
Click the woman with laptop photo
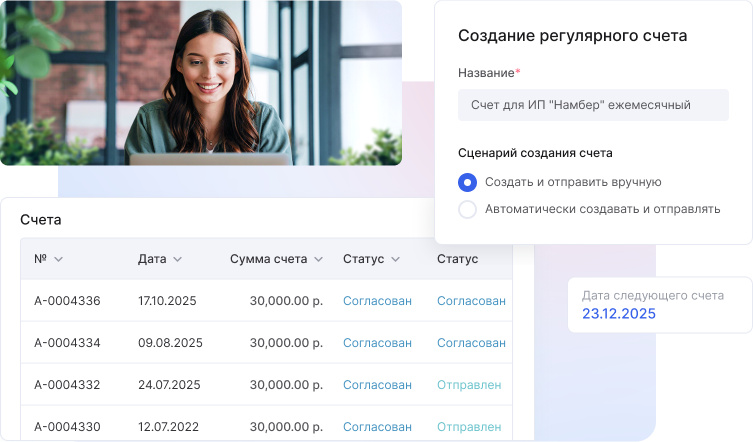(200, 82)
